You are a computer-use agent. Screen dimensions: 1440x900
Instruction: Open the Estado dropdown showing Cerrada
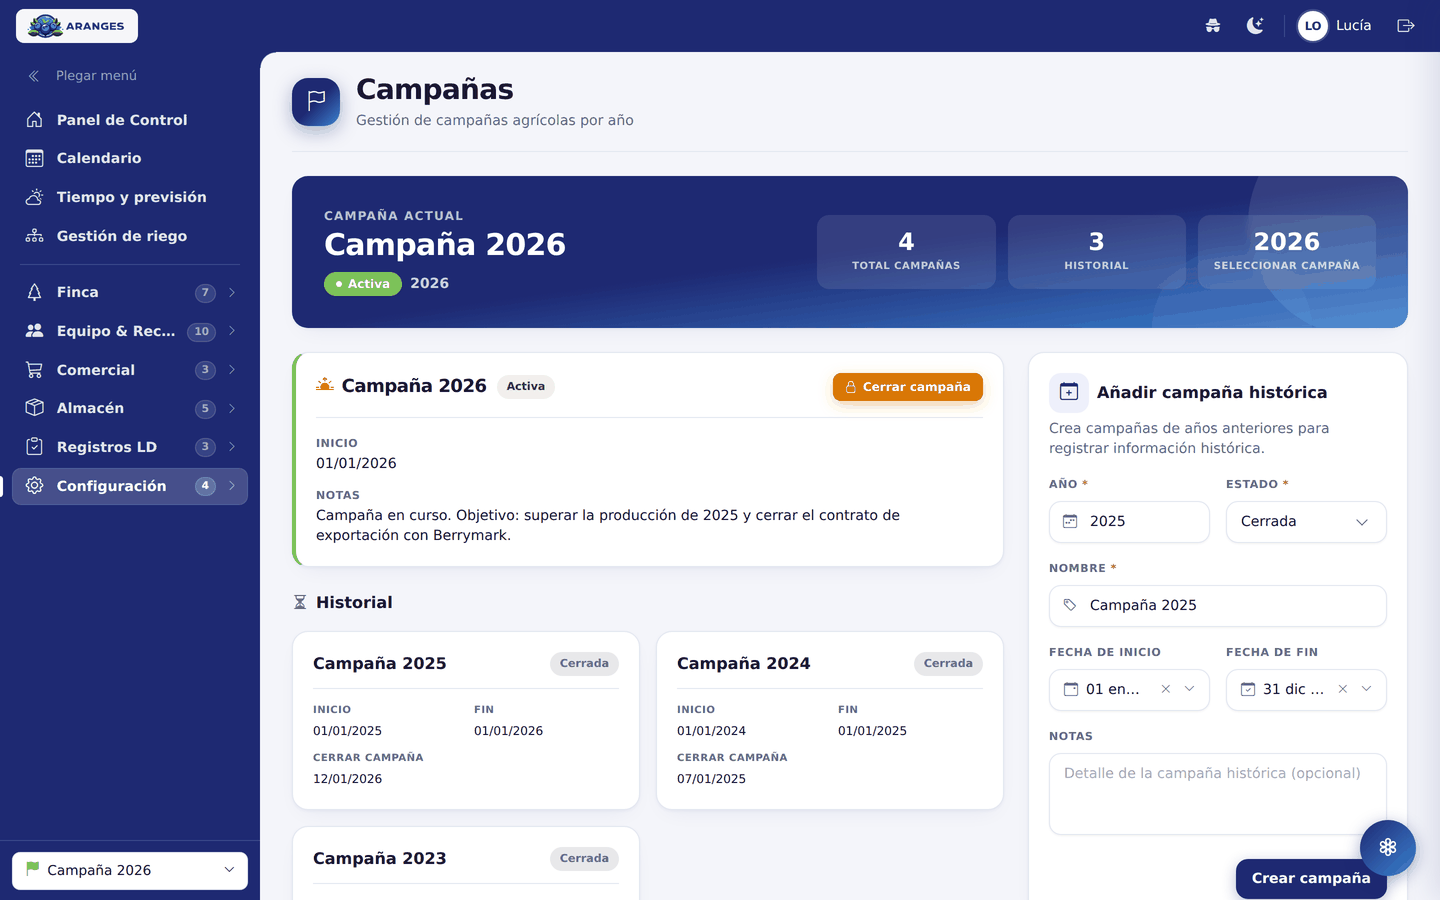click(1306, 522)
